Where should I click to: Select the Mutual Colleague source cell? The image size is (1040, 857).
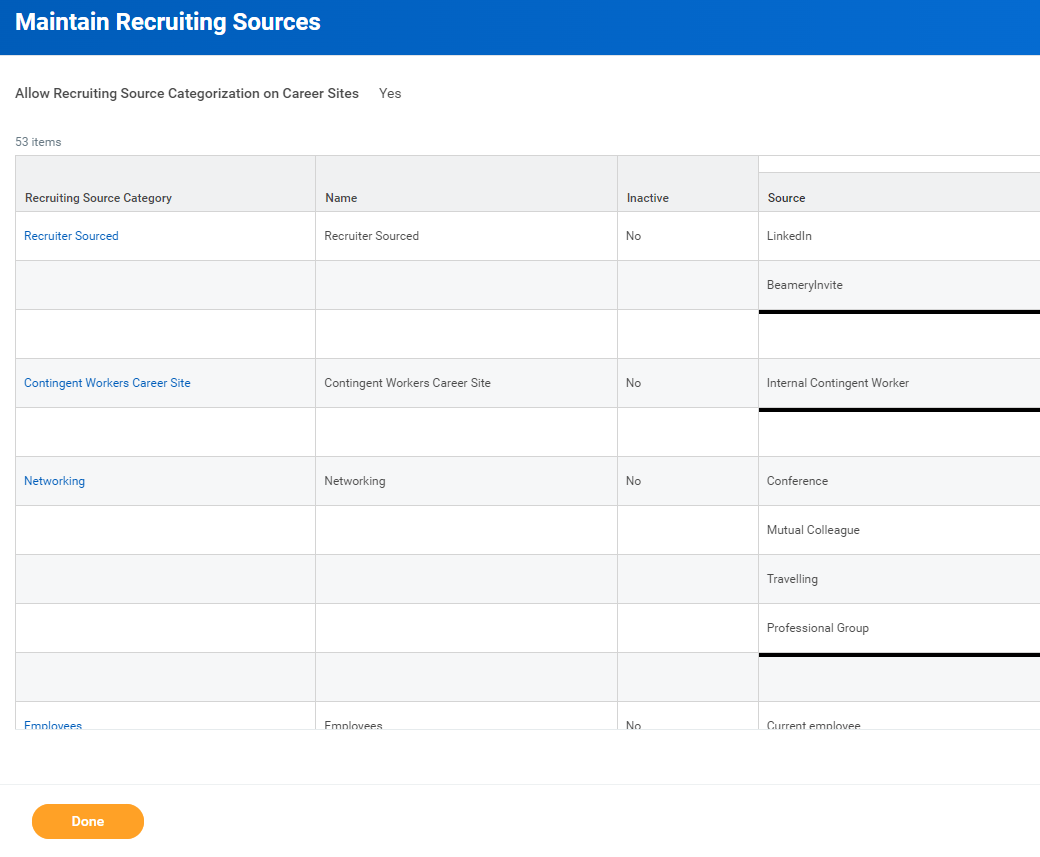pos(899,531)
